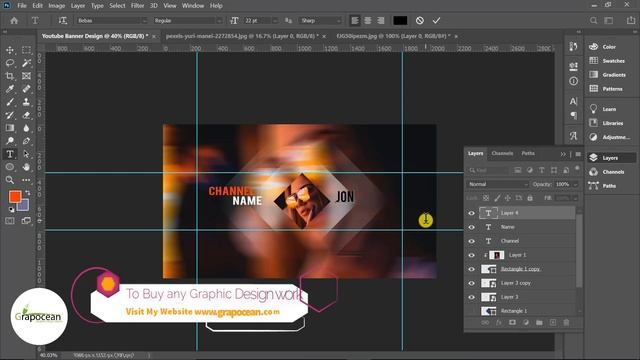Toggle left-align text option
Screen dimensions: 640x360
(355, 20)
